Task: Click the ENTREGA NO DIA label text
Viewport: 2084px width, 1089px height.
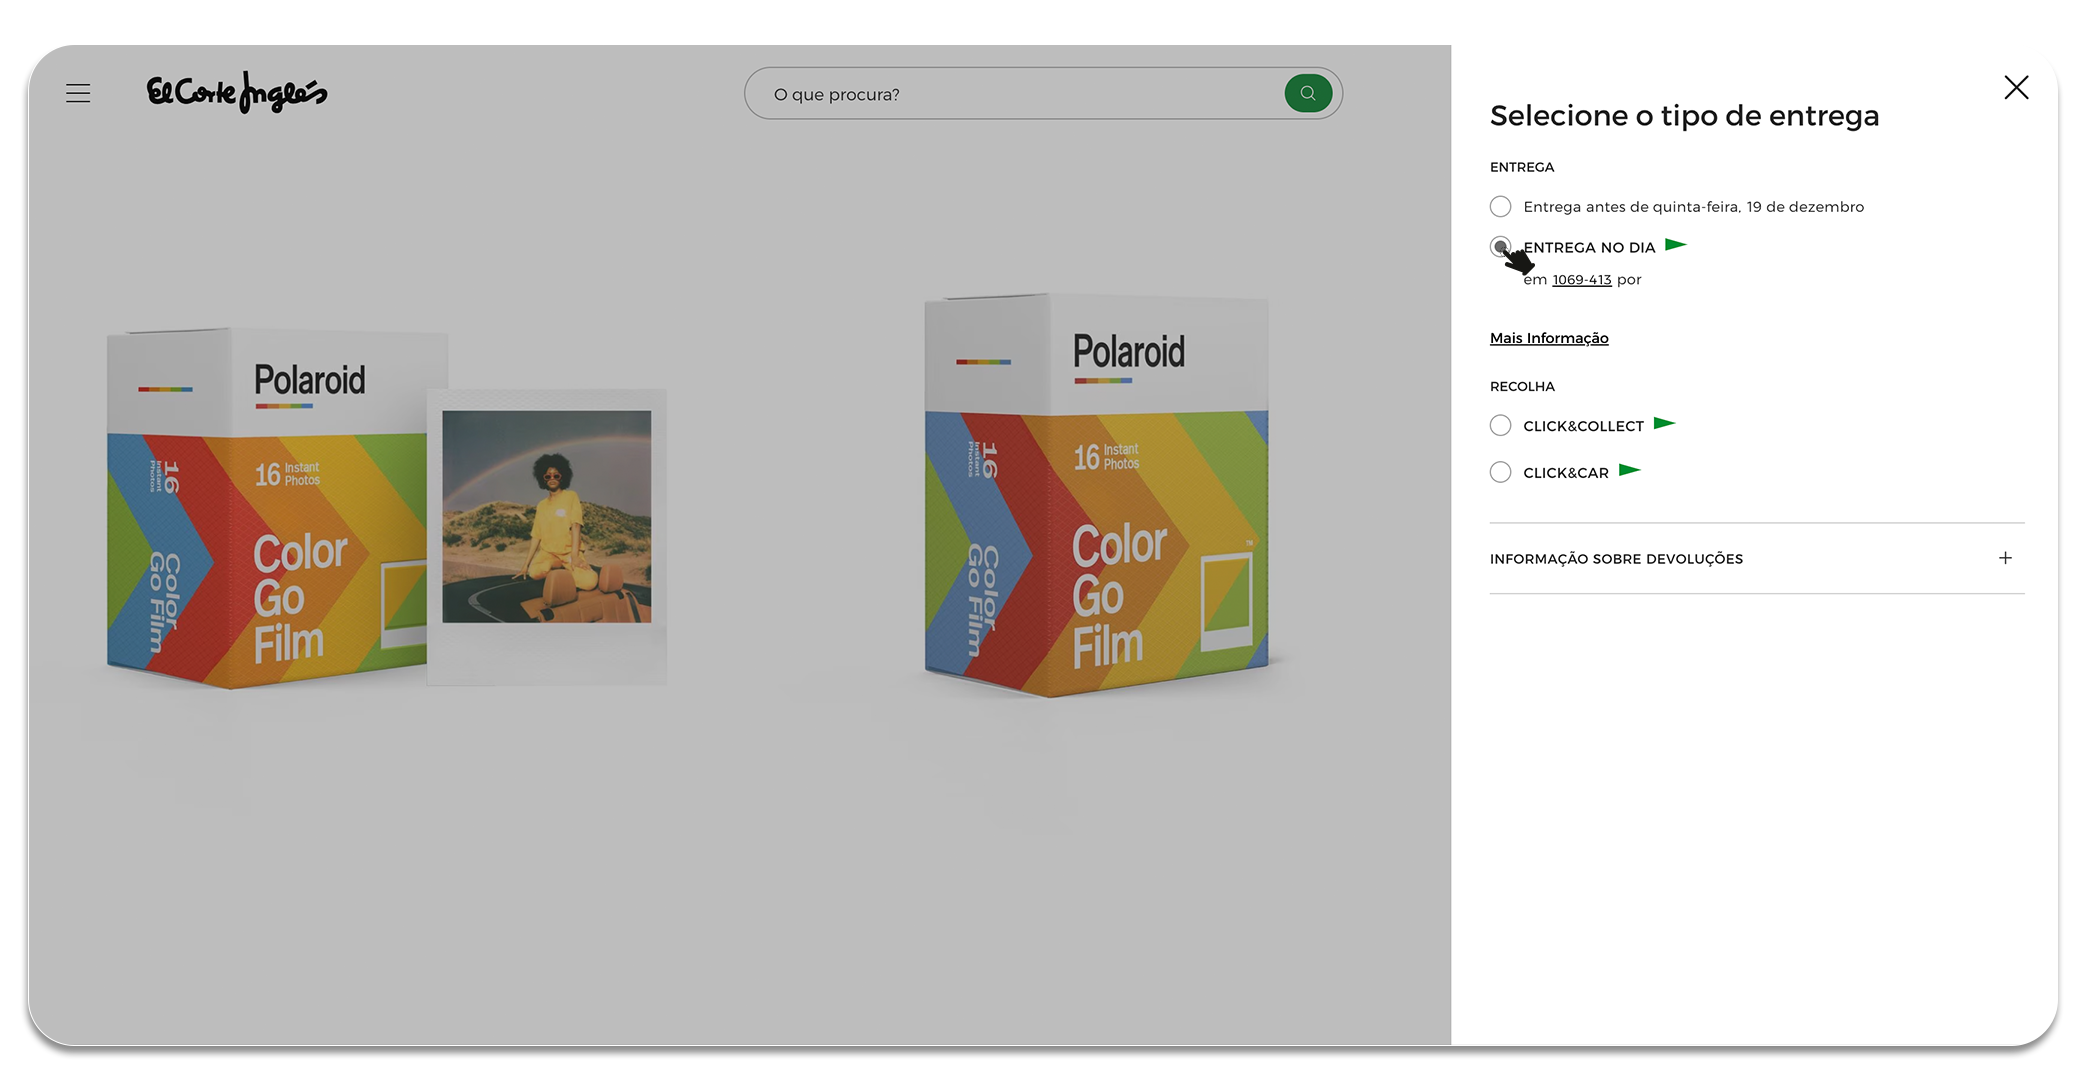Action: coord(1589,248)
